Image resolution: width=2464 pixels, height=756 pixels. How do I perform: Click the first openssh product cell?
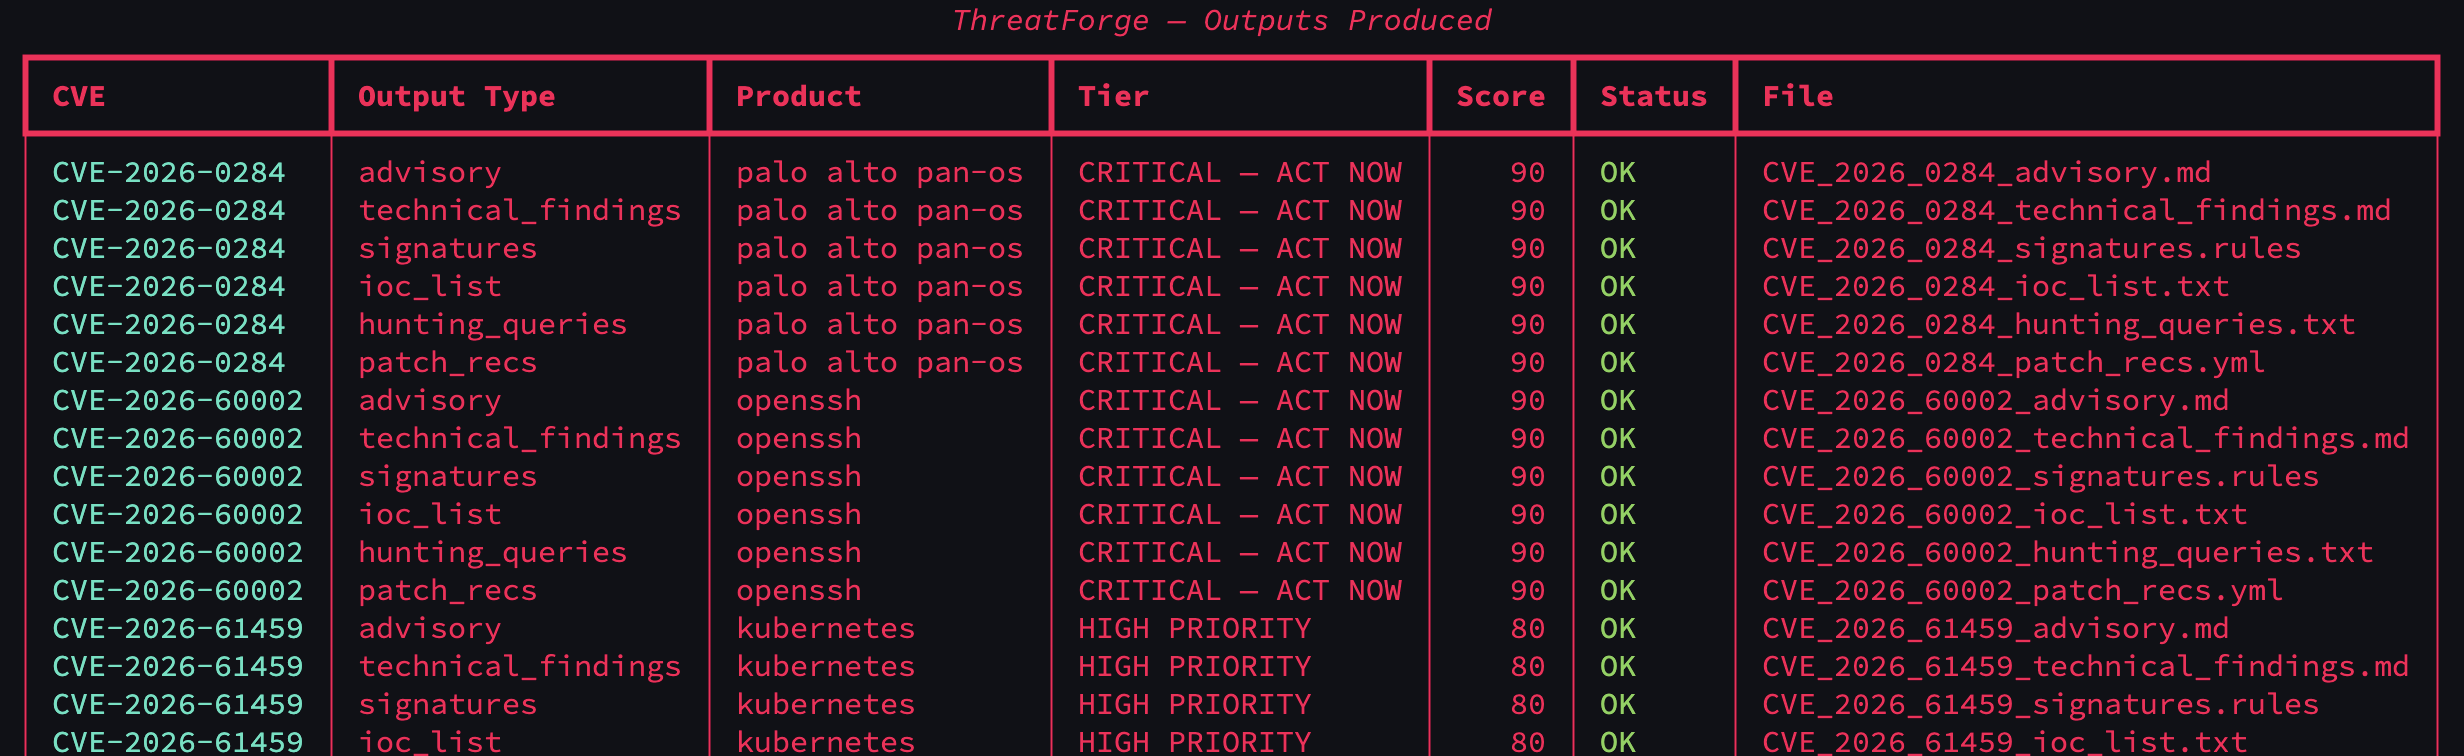click(798, 401)
